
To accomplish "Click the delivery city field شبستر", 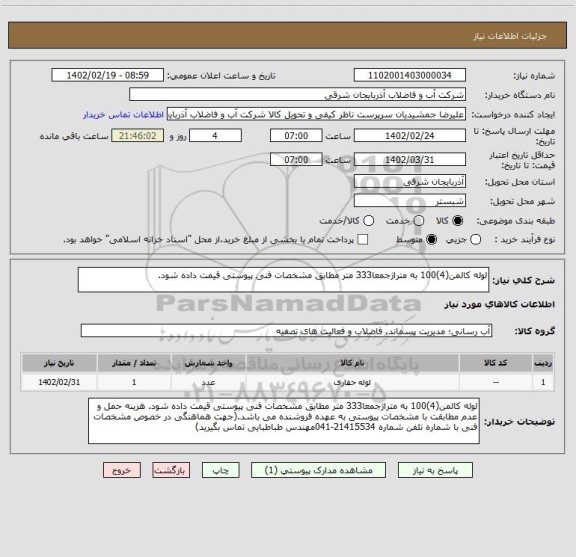I will pyautogui.click(x=410, y=201).
